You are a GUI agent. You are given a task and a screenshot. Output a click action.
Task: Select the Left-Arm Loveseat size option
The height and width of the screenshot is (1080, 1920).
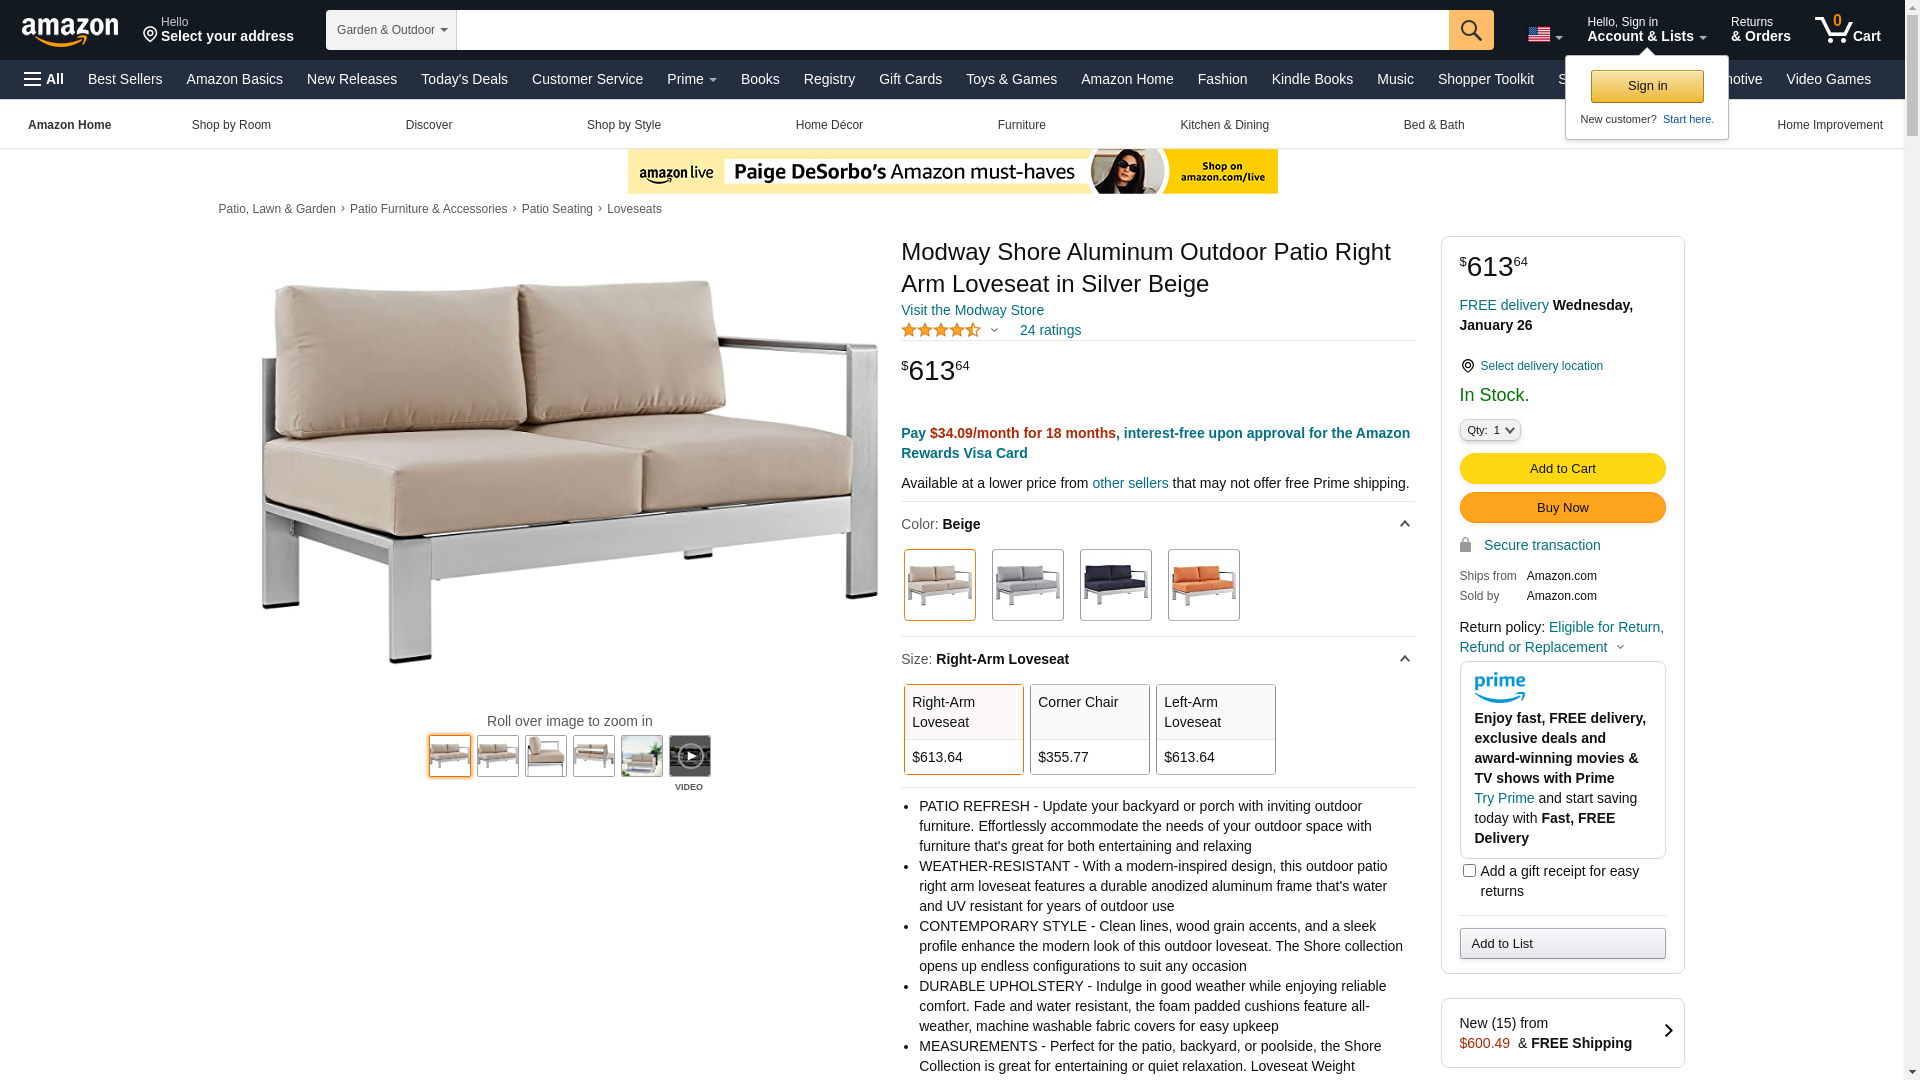(1216, 729)
